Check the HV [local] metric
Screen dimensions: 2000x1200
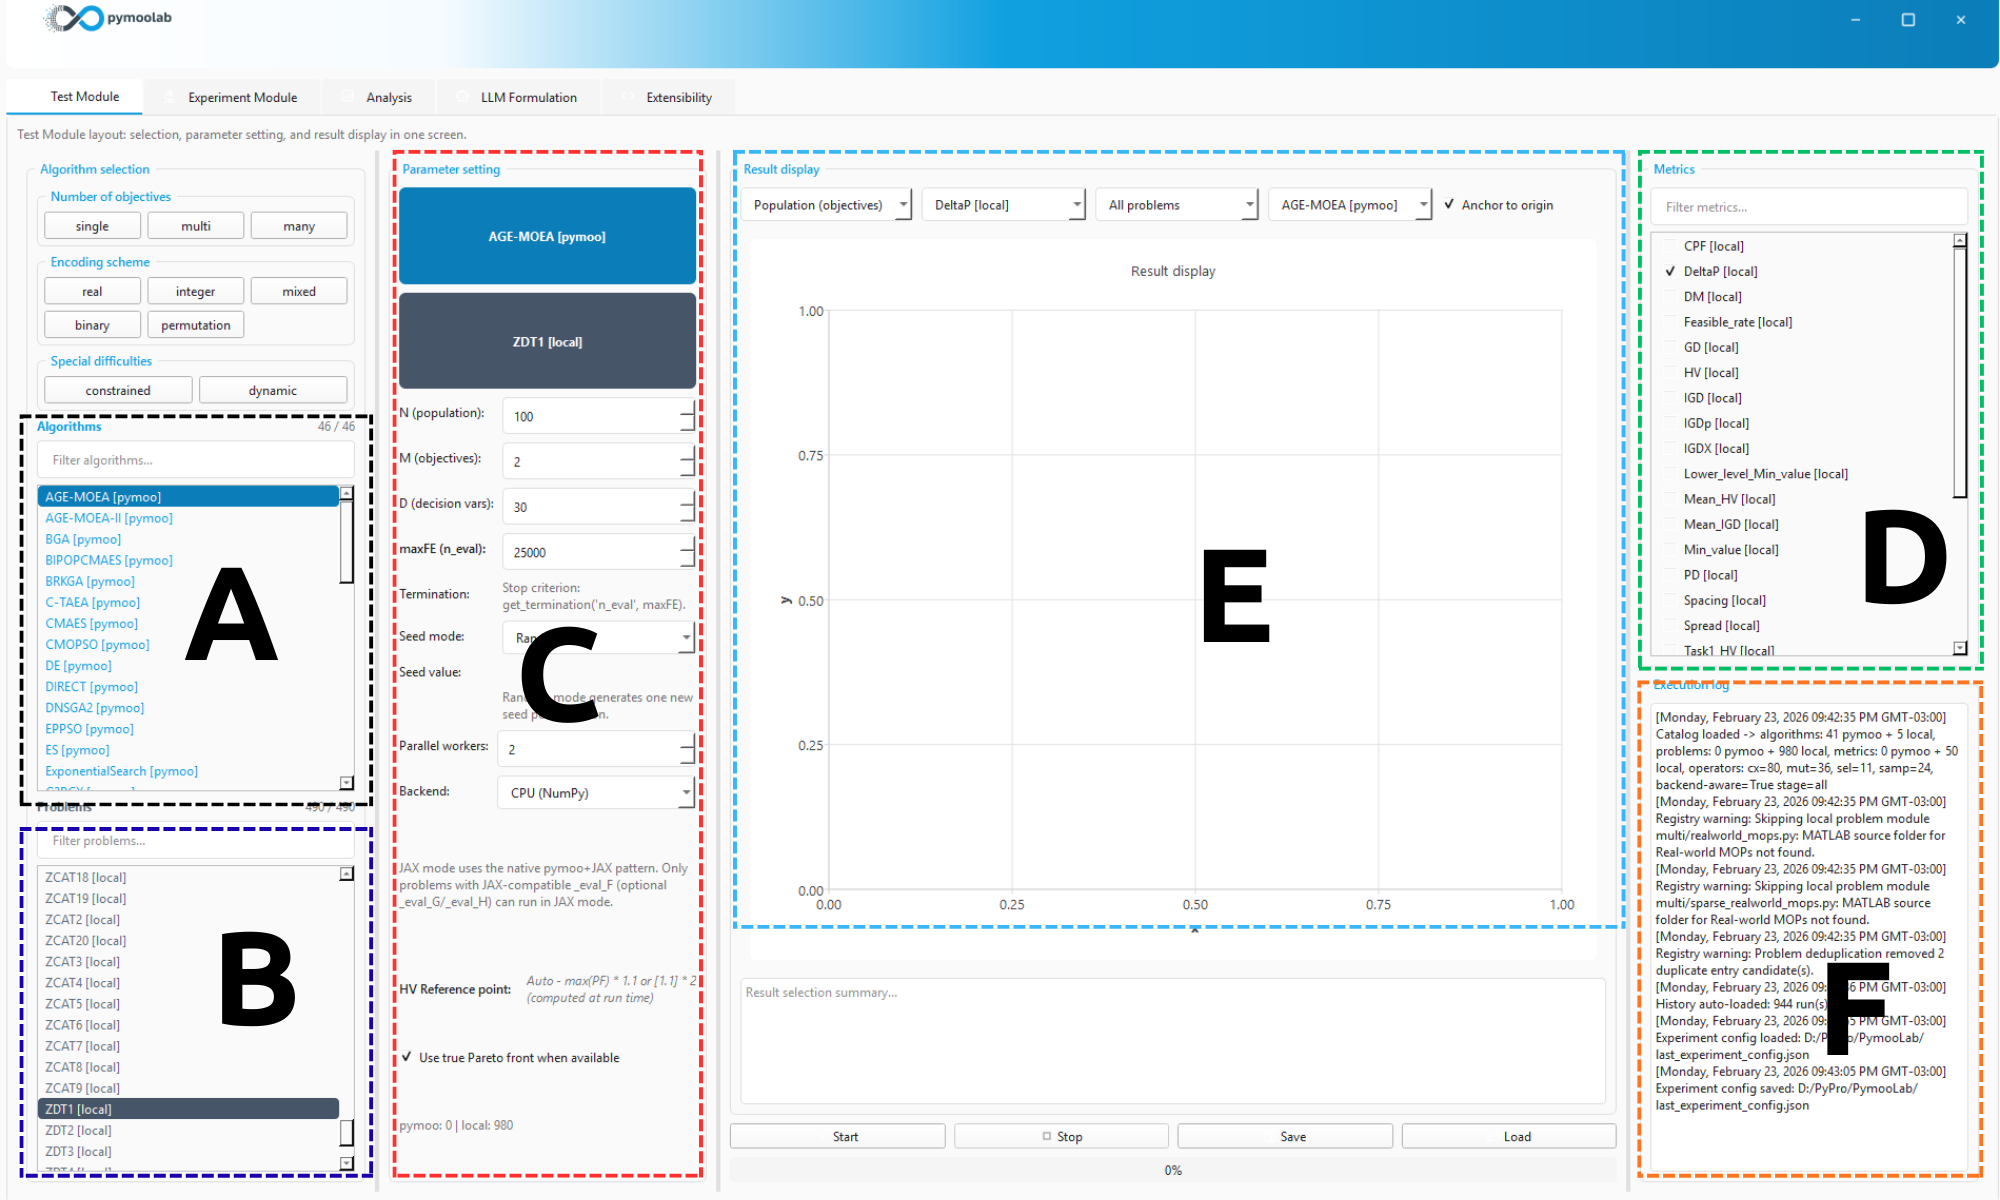[1670, 372]
